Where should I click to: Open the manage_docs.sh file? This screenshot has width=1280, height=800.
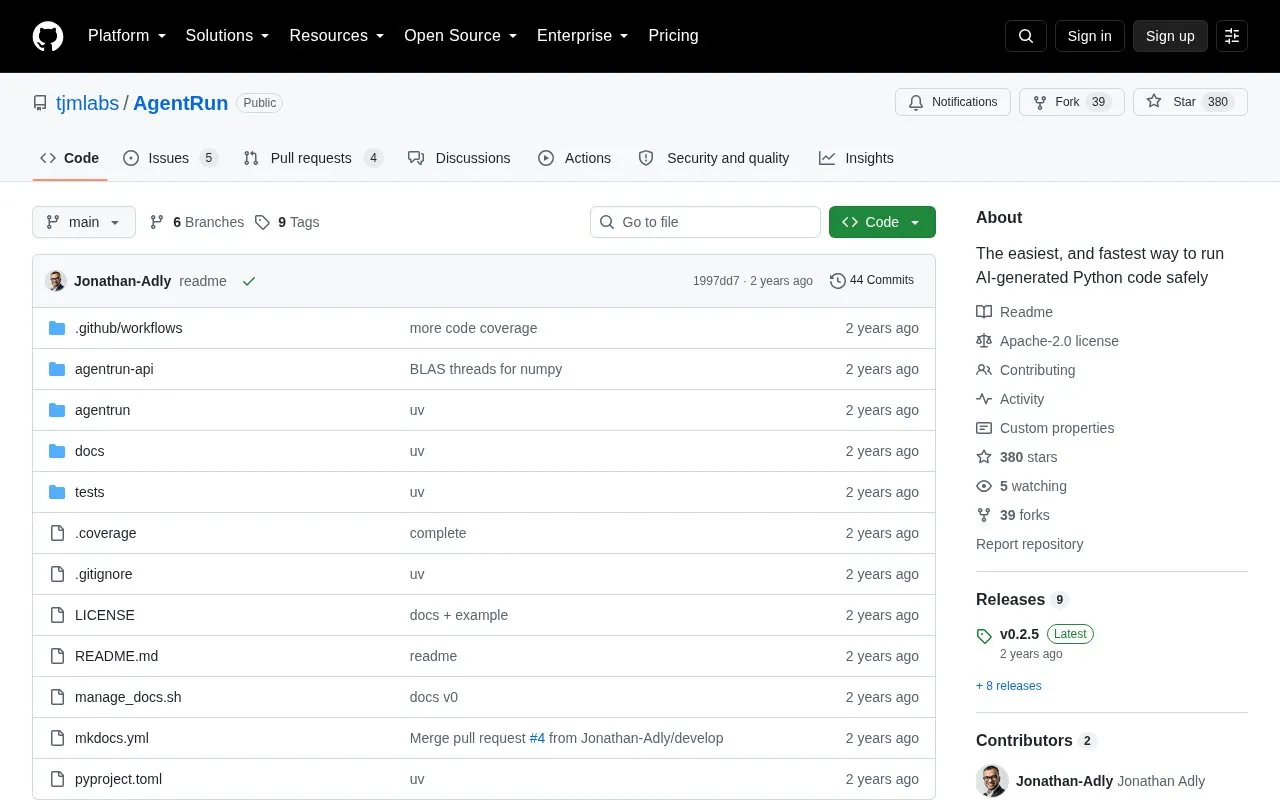[x=128, y=697]
